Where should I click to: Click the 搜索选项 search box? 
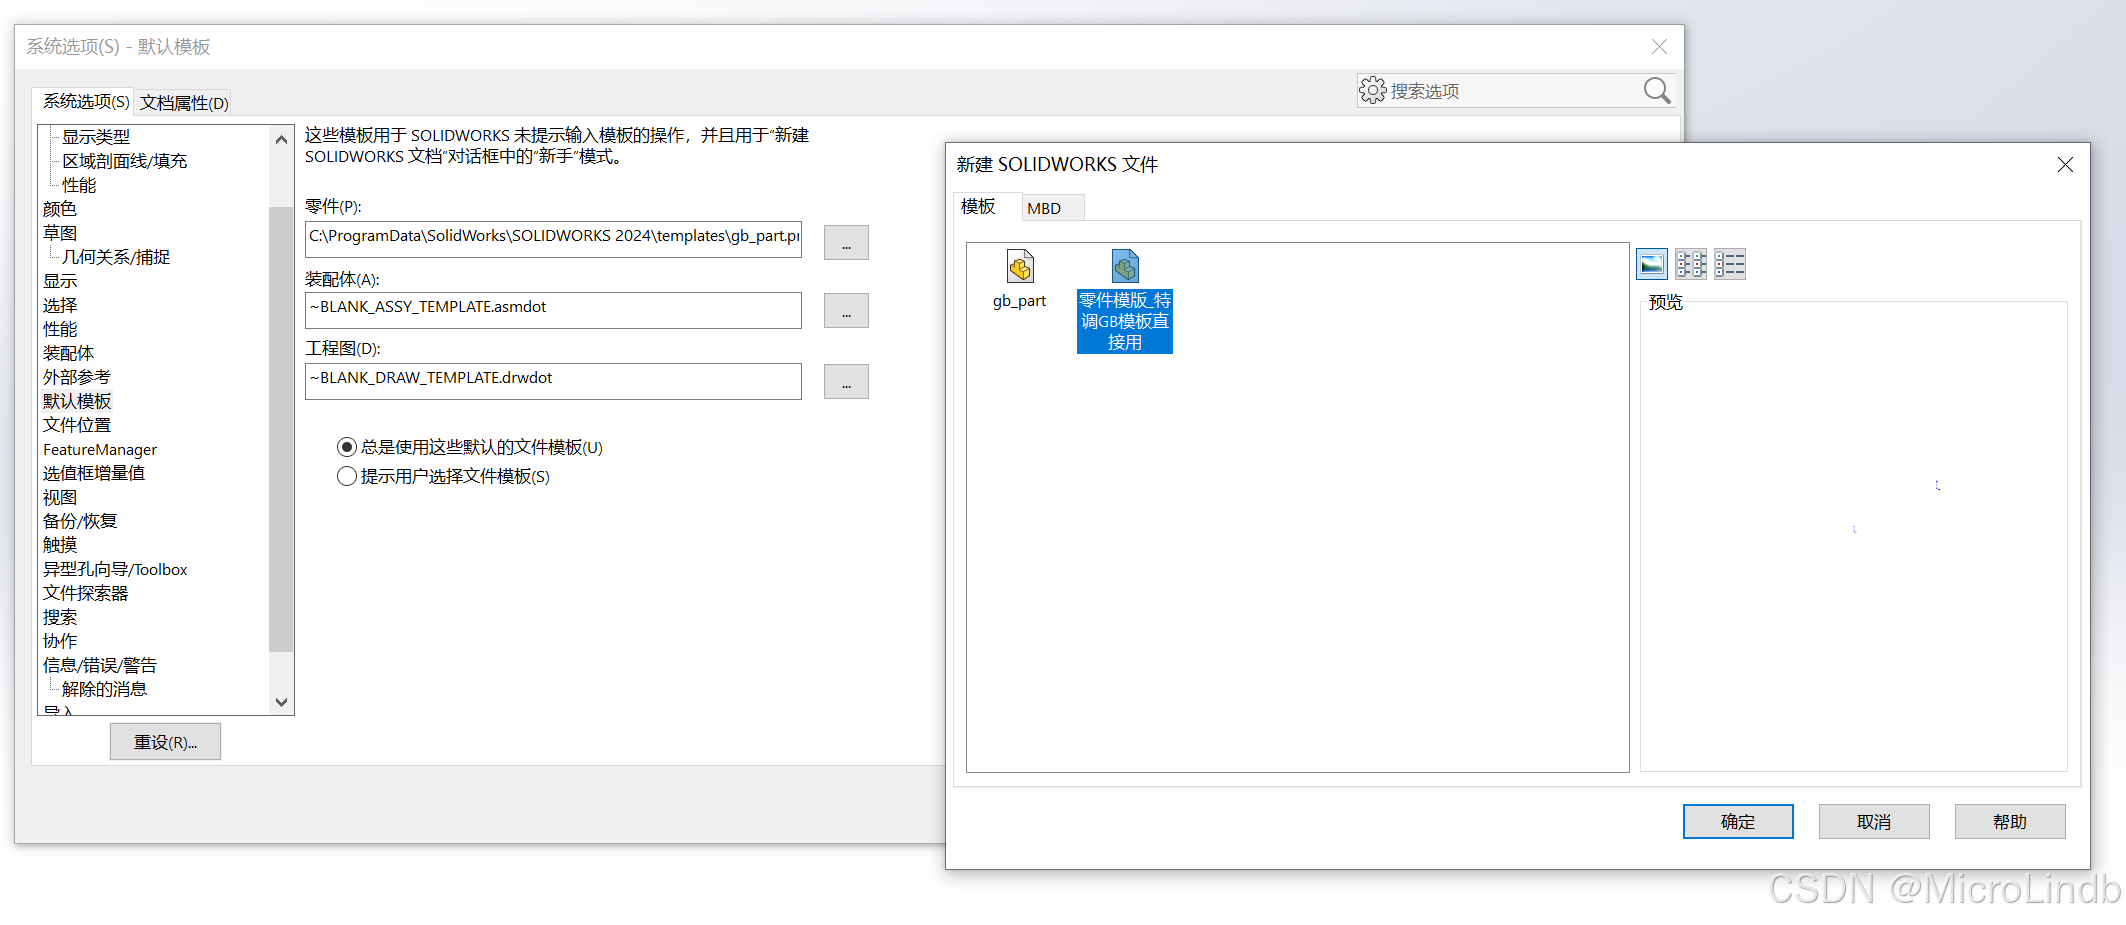pyautogui.click(x=1515, y=91)
